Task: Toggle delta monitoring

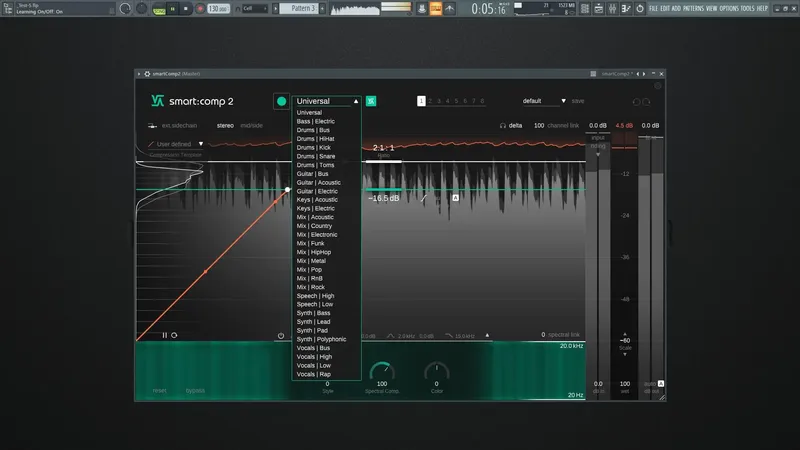Action: pos(515,126)
